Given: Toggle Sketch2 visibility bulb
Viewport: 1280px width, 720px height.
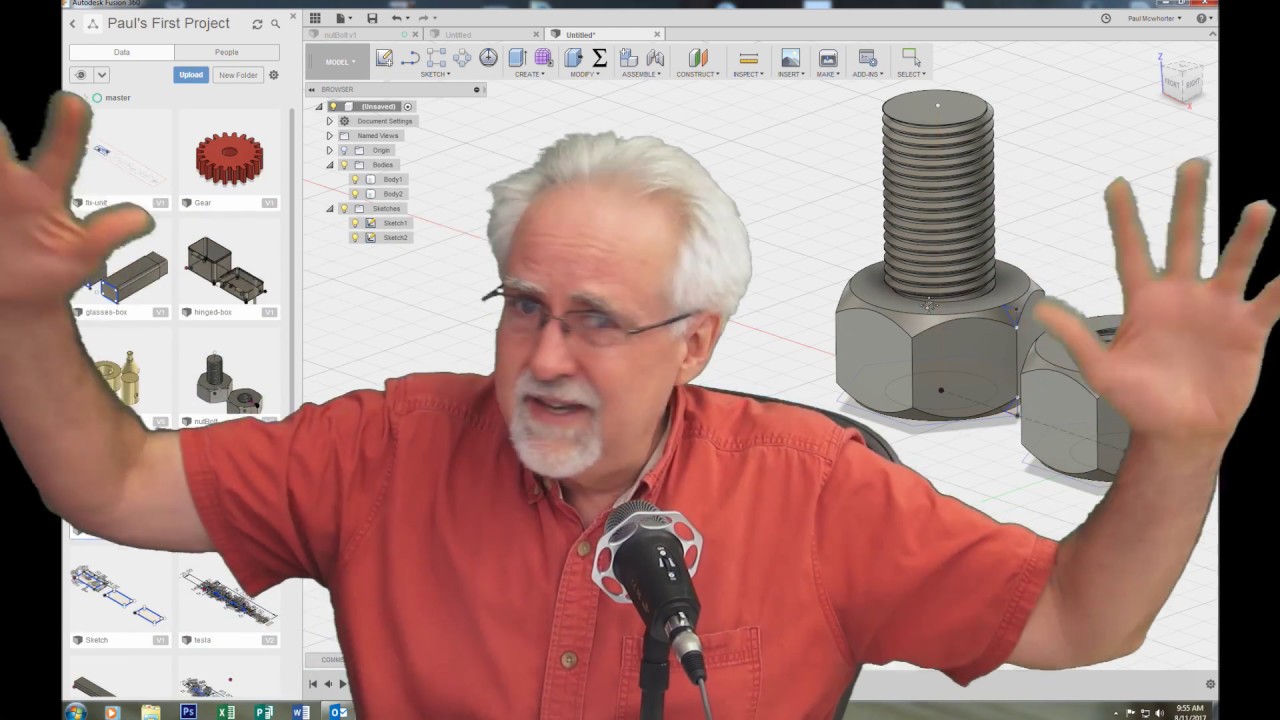Looking at the screenshot, I should pyautogui.click(x=355, y=237).
